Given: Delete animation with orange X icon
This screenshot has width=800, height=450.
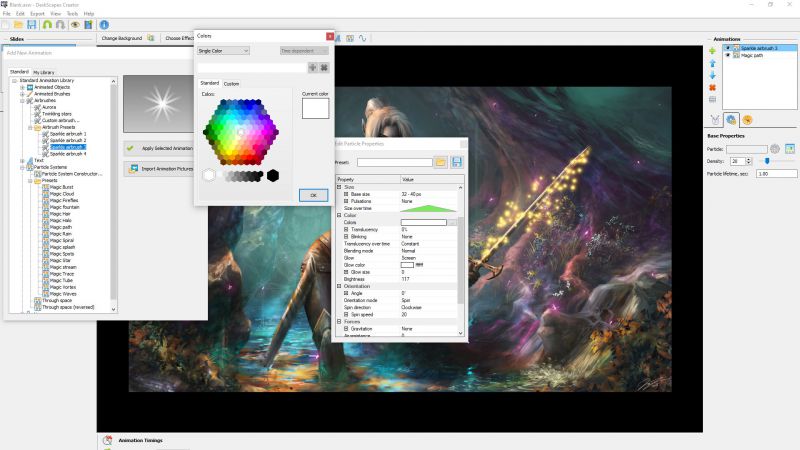Looking at the screenshot, I should pos(712,88).
